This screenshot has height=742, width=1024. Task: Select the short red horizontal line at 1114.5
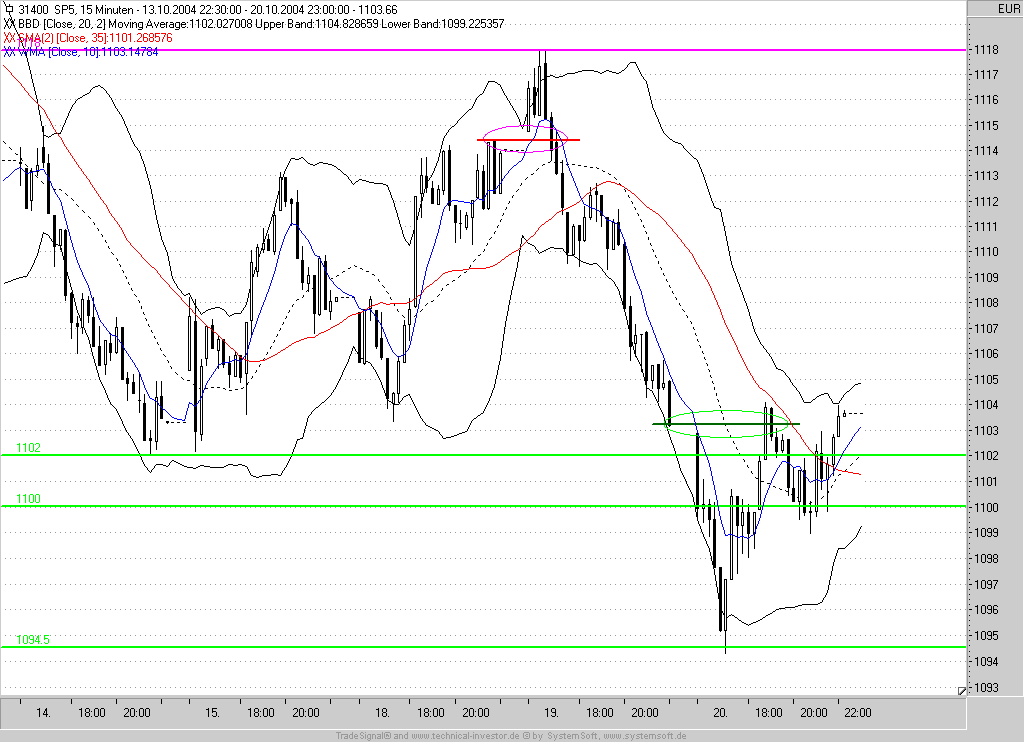528,140
